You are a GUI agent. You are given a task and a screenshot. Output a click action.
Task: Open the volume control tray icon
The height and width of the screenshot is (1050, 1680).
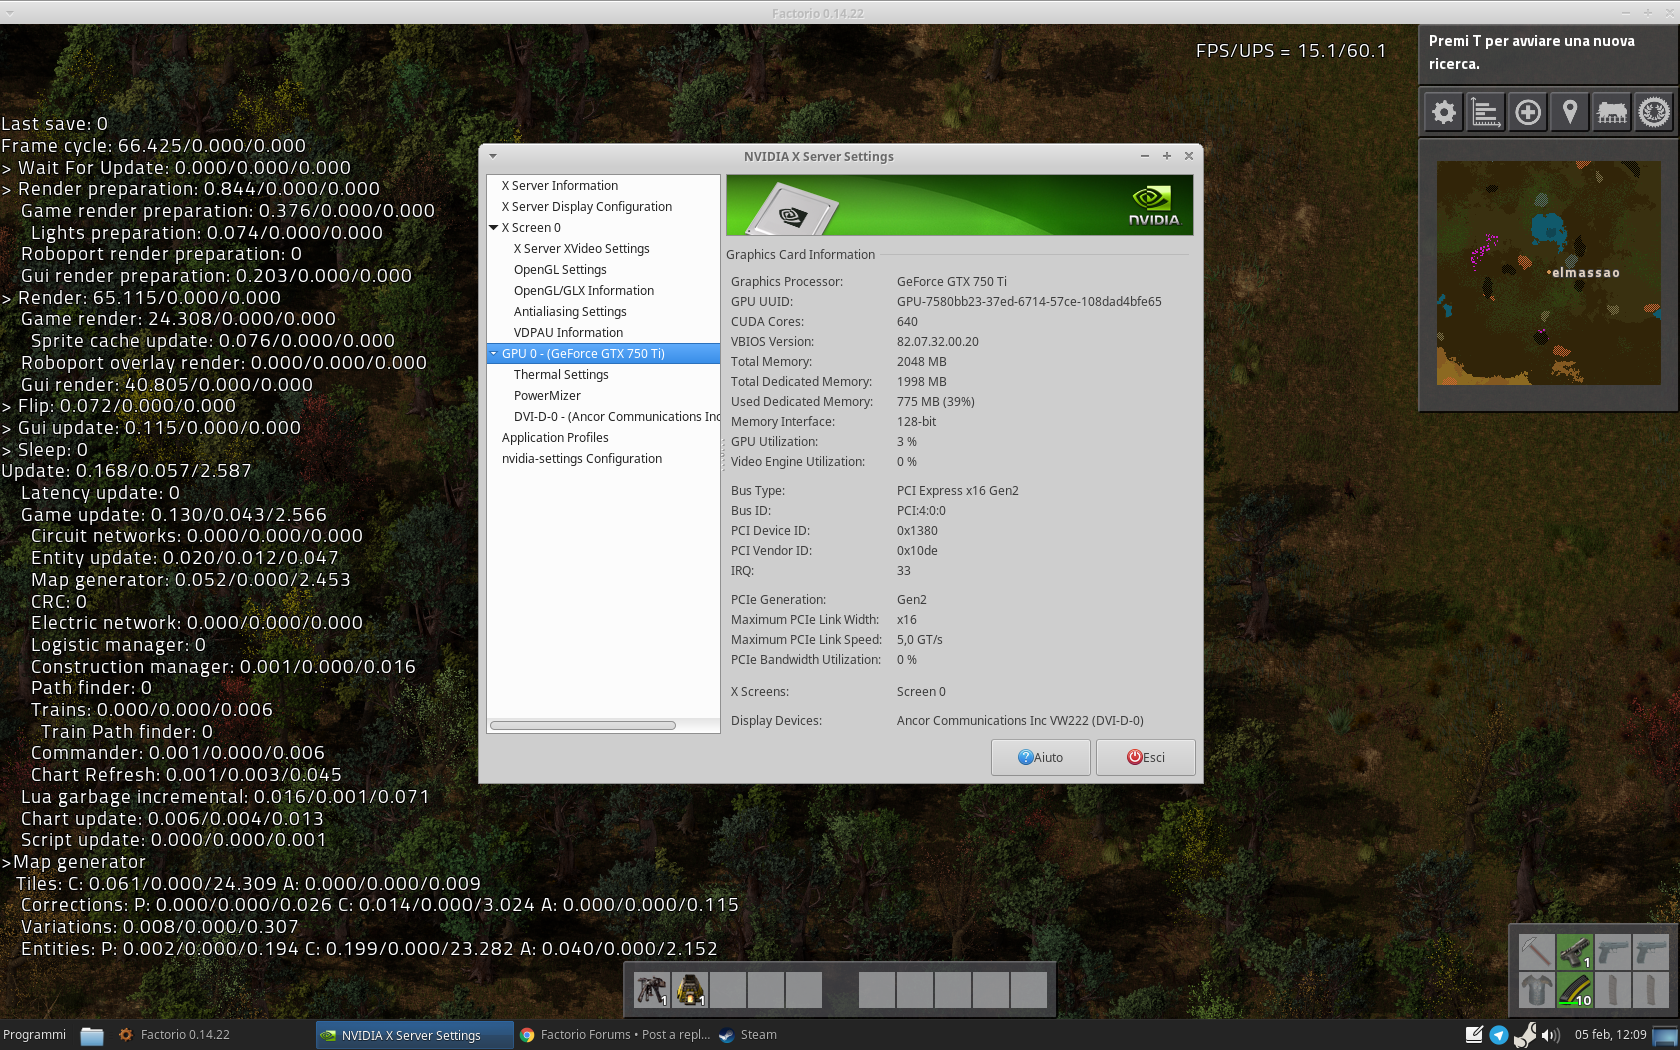(x=1551, y=1035)
